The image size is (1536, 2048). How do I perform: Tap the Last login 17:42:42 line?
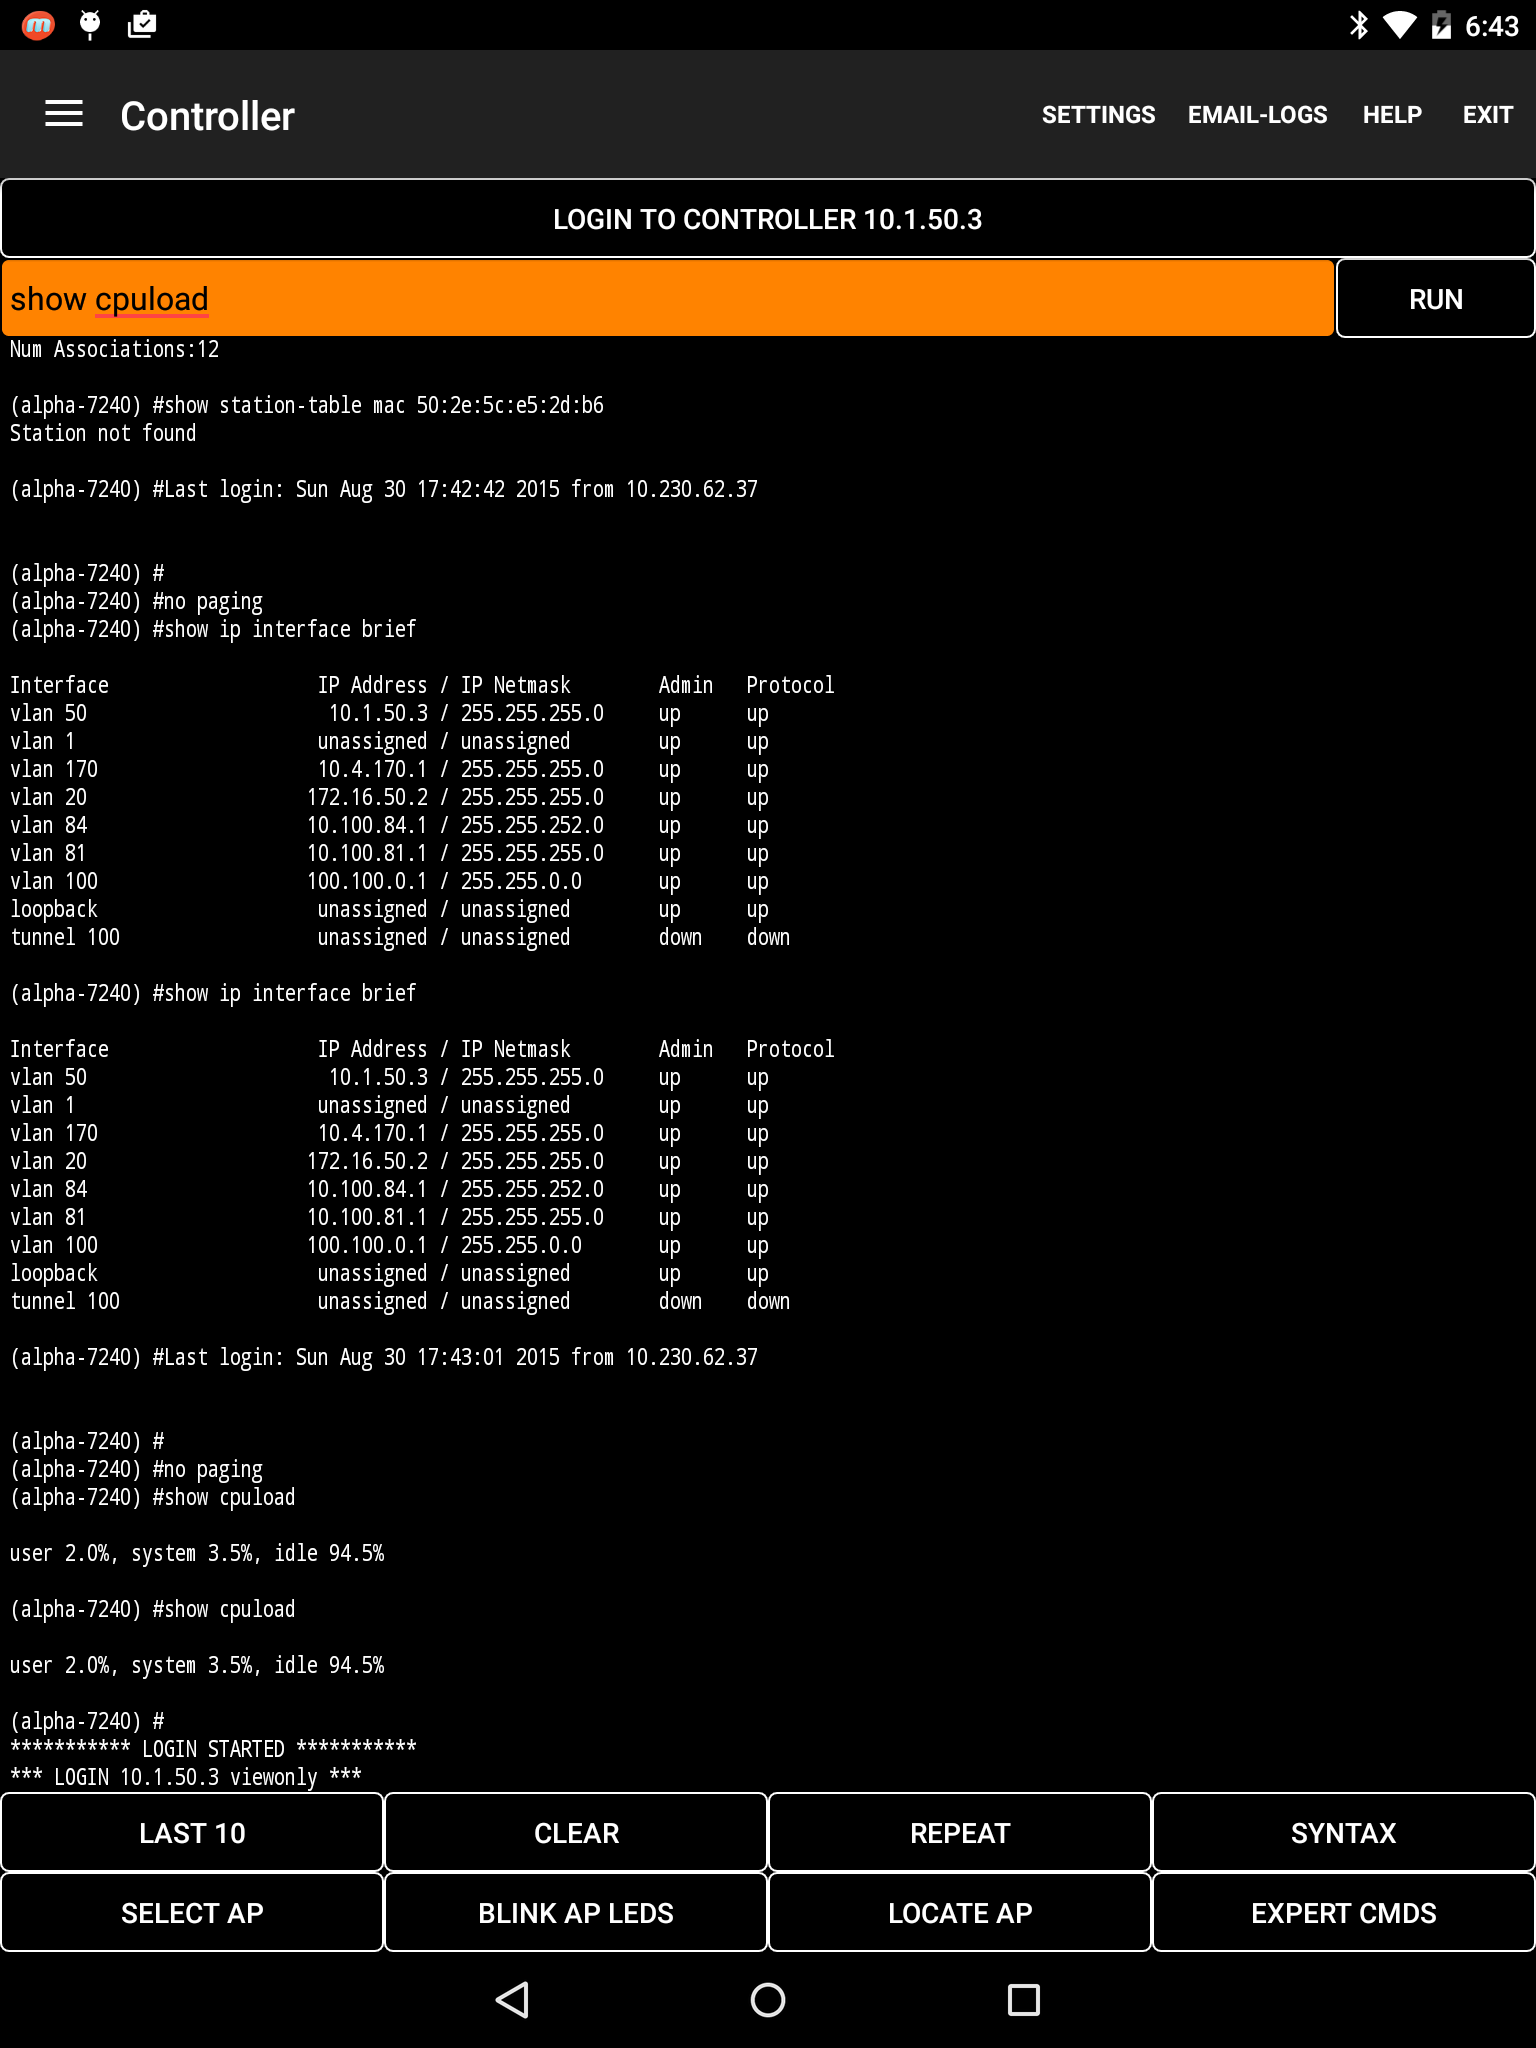pyautogui.click(x=384, y=489)
